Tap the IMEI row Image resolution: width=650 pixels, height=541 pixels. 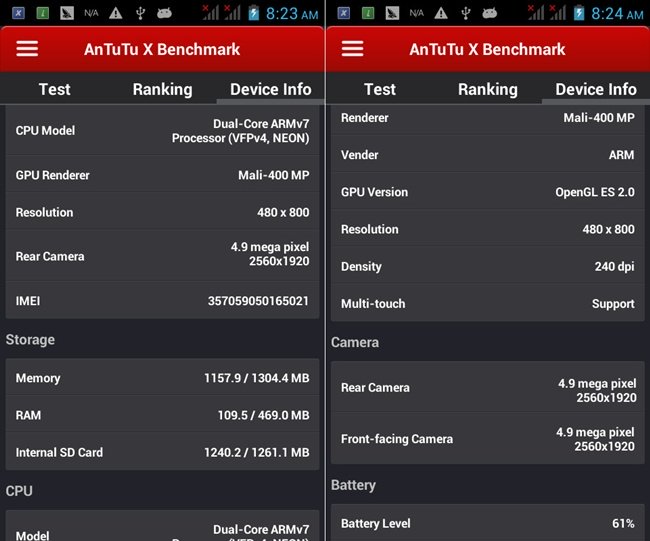click(x=162, y=300)
